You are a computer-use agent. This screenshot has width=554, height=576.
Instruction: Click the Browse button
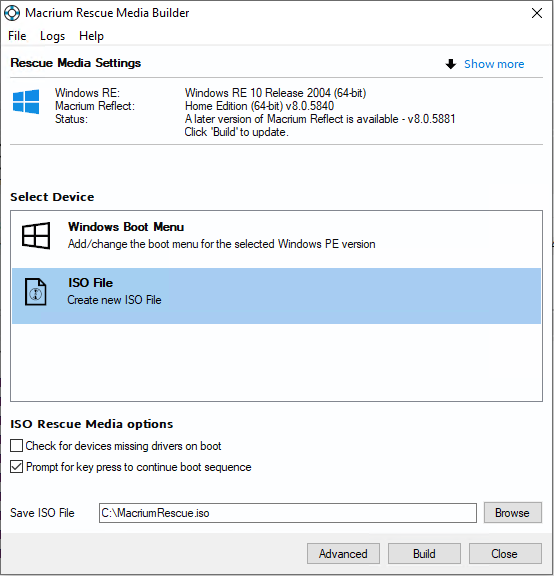[x=512, y=512]
